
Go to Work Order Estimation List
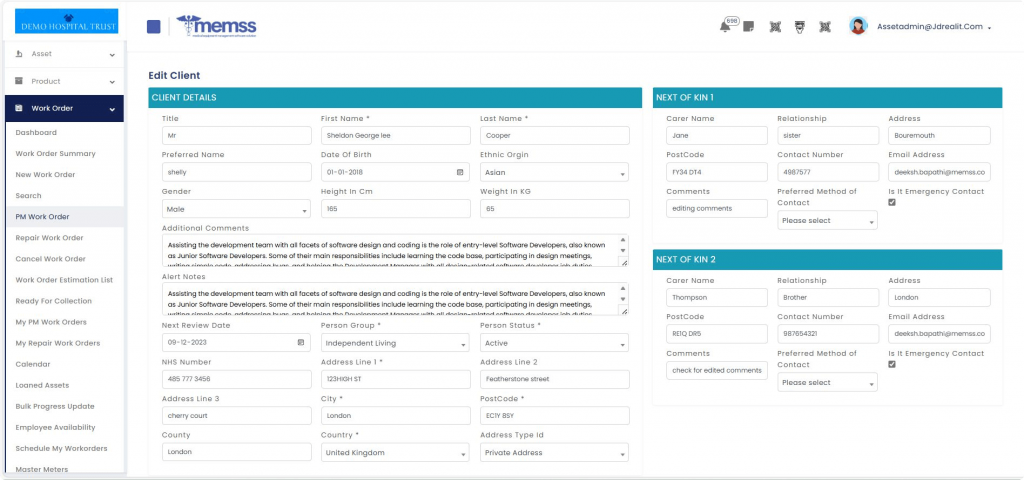(x=64, y=280)
